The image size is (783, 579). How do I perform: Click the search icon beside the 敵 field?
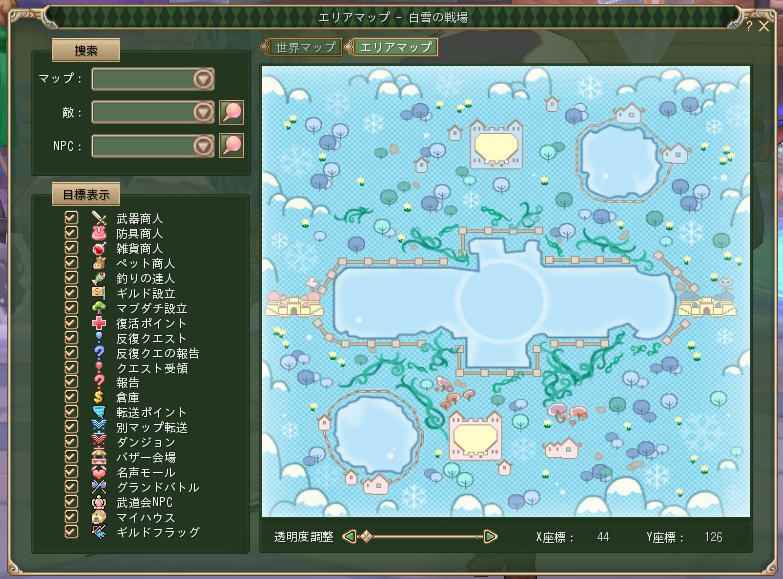point(231,111)
